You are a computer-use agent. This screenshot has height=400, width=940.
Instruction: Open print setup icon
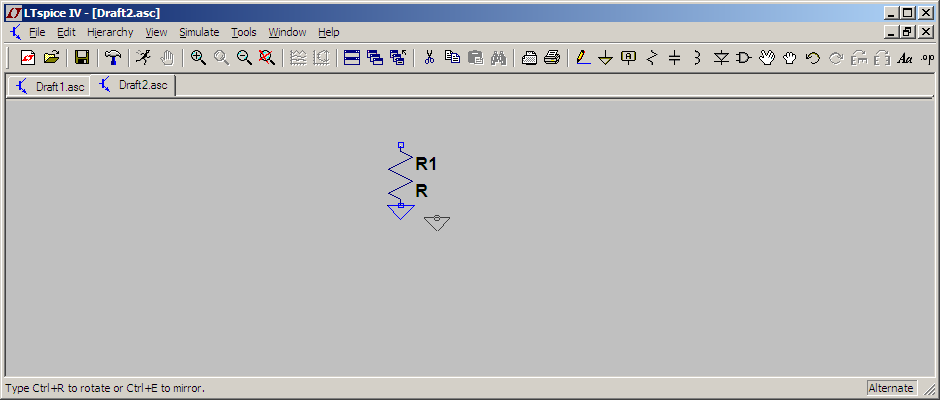[529, 58]
